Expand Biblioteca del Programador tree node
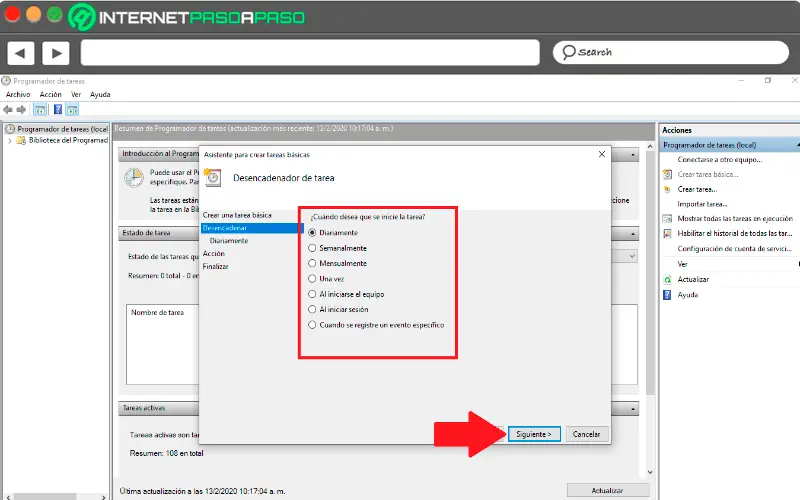Image resolution: width=800 pixels, height=500 pixels. [10, 140]
